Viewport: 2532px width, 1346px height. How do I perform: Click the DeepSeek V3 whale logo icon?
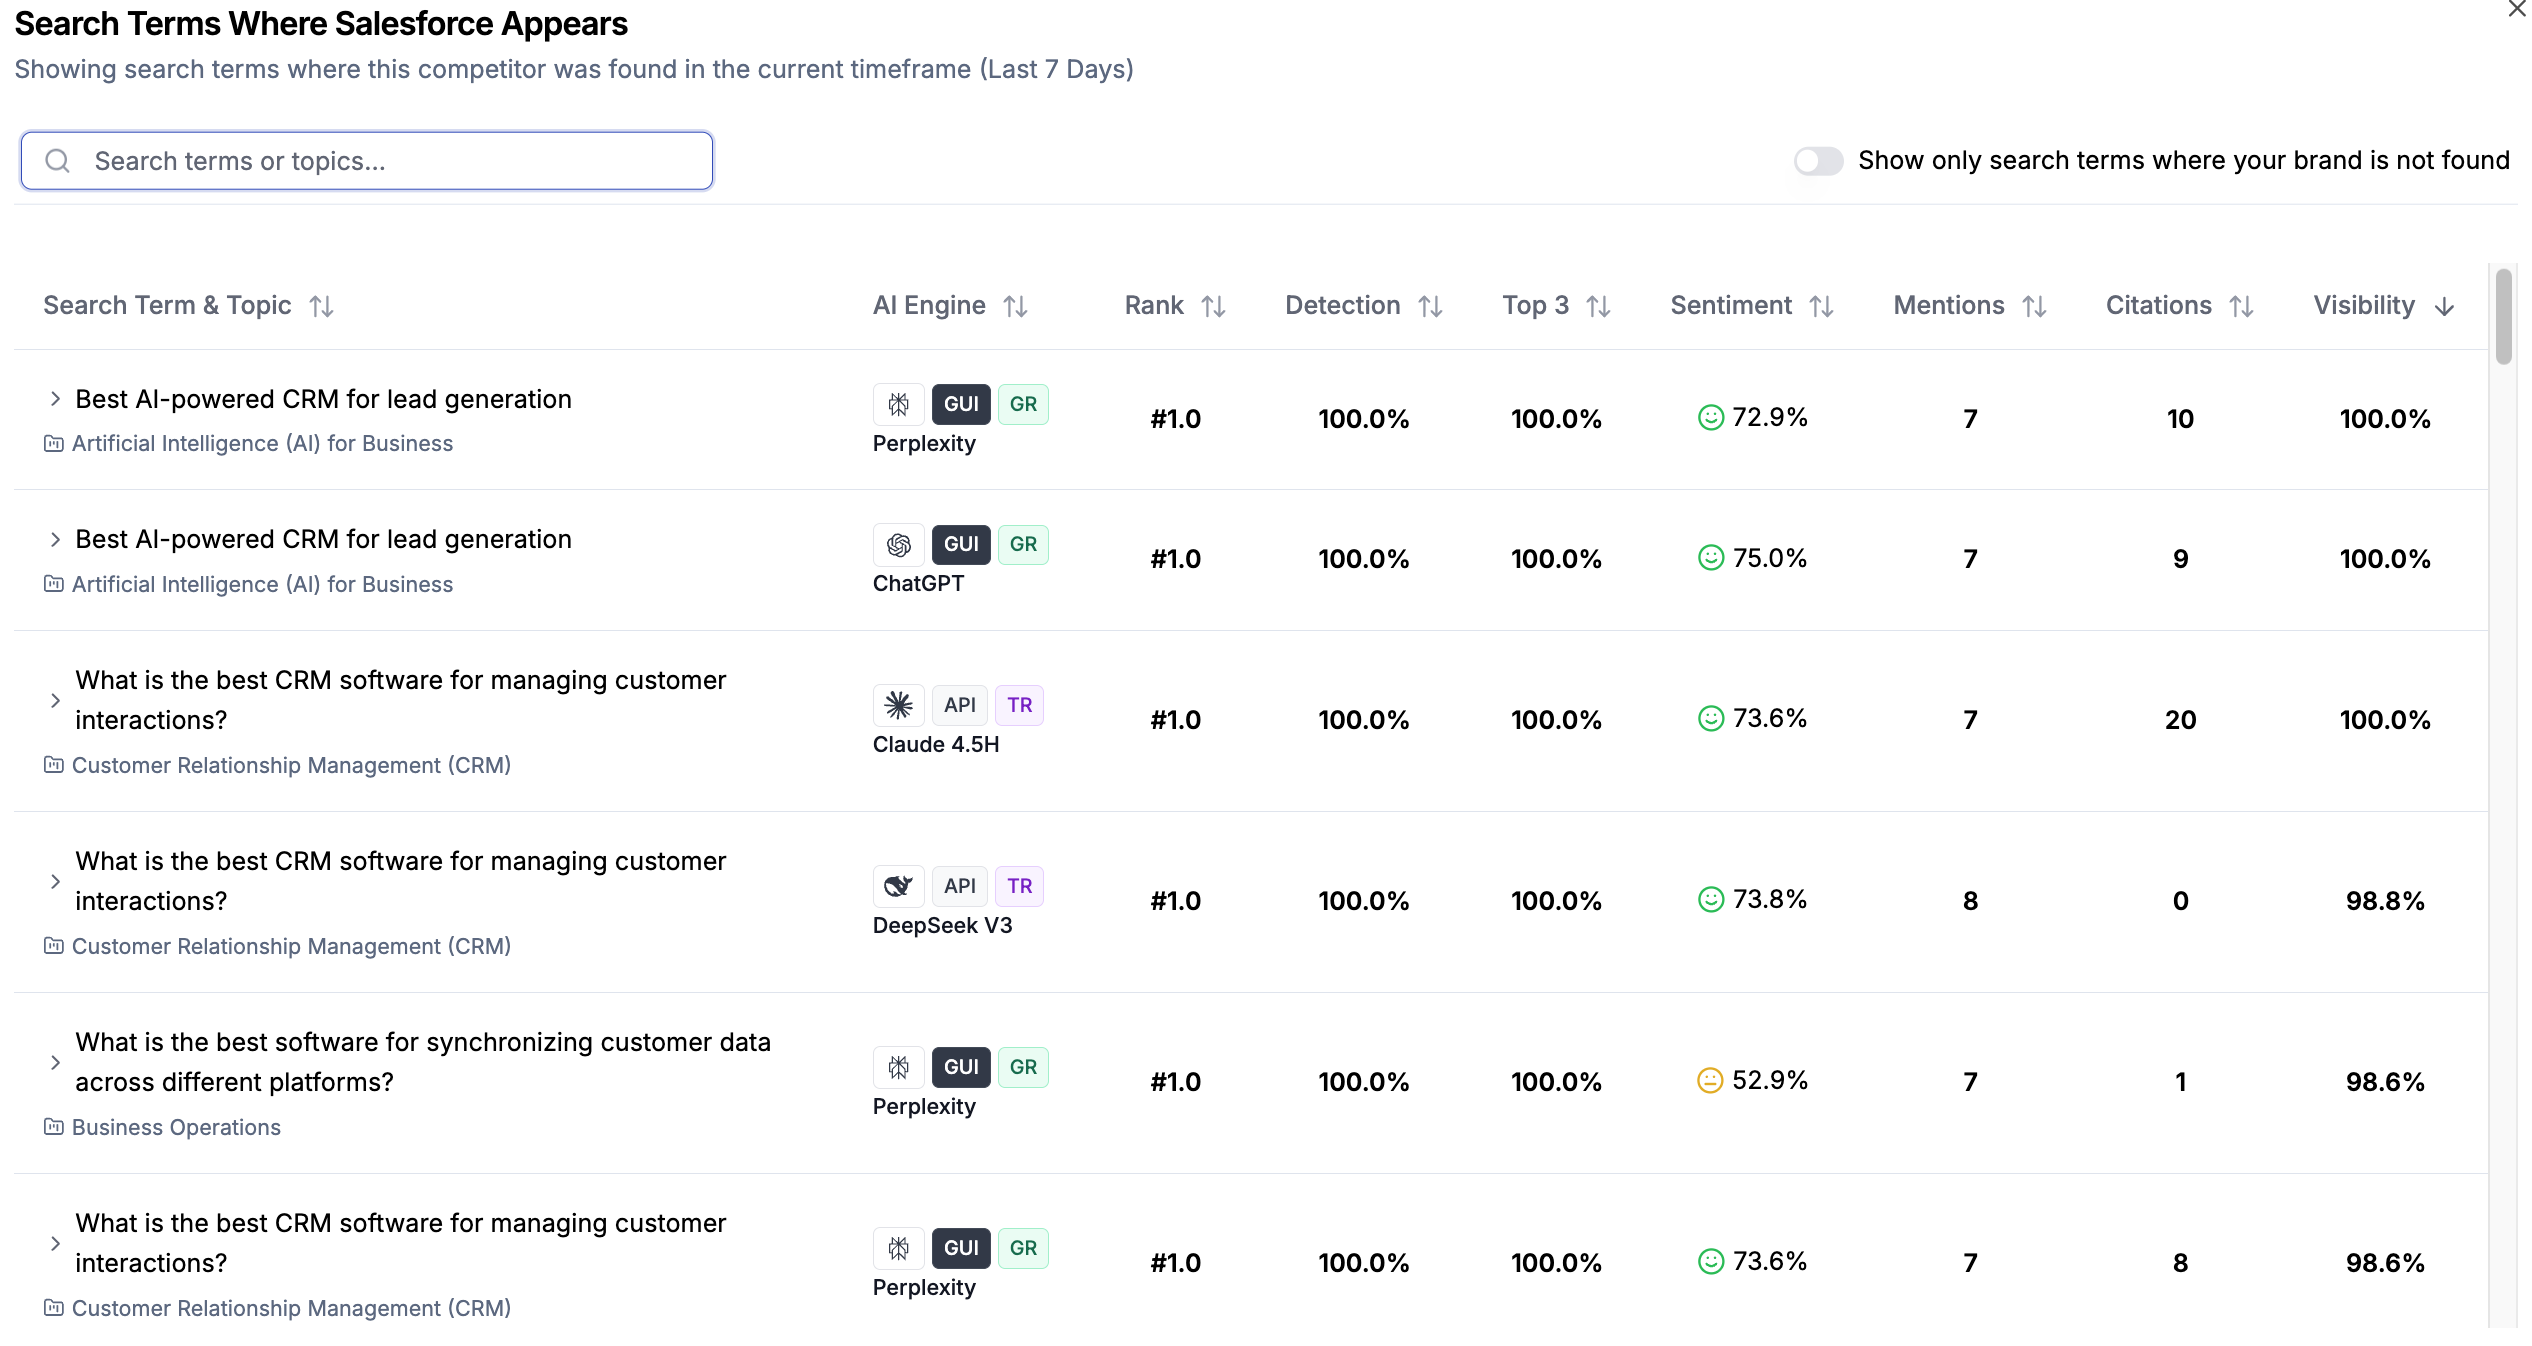[898, 886]
